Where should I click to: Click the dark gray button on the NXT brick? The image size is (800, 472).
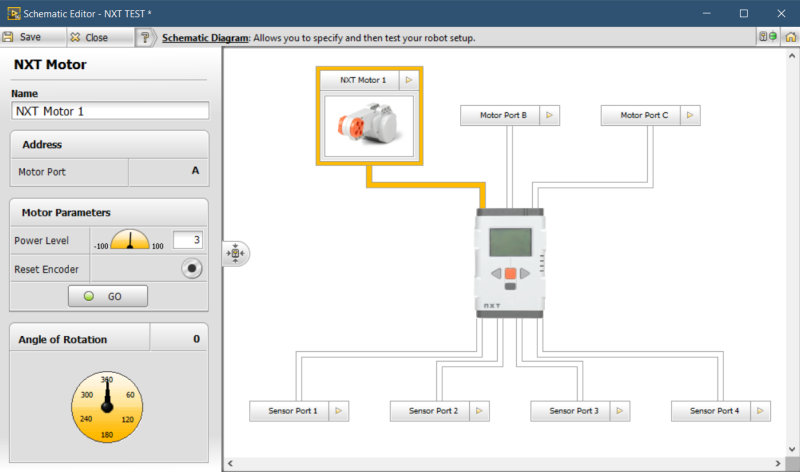point(510,286)
